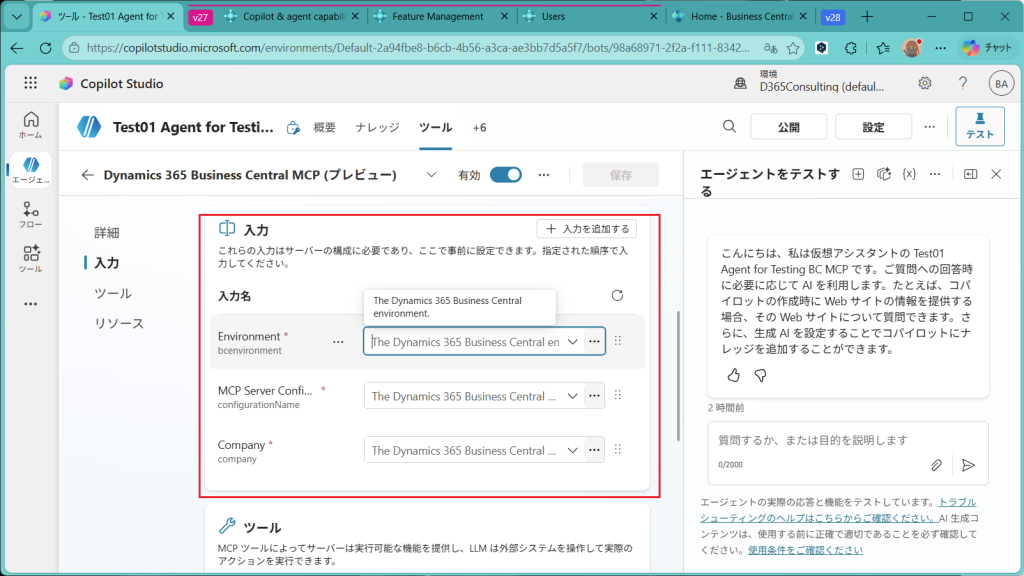This screenshot has height=576, width=1024.
Task: Toggle the 有効 switch off
Action: 506,175
